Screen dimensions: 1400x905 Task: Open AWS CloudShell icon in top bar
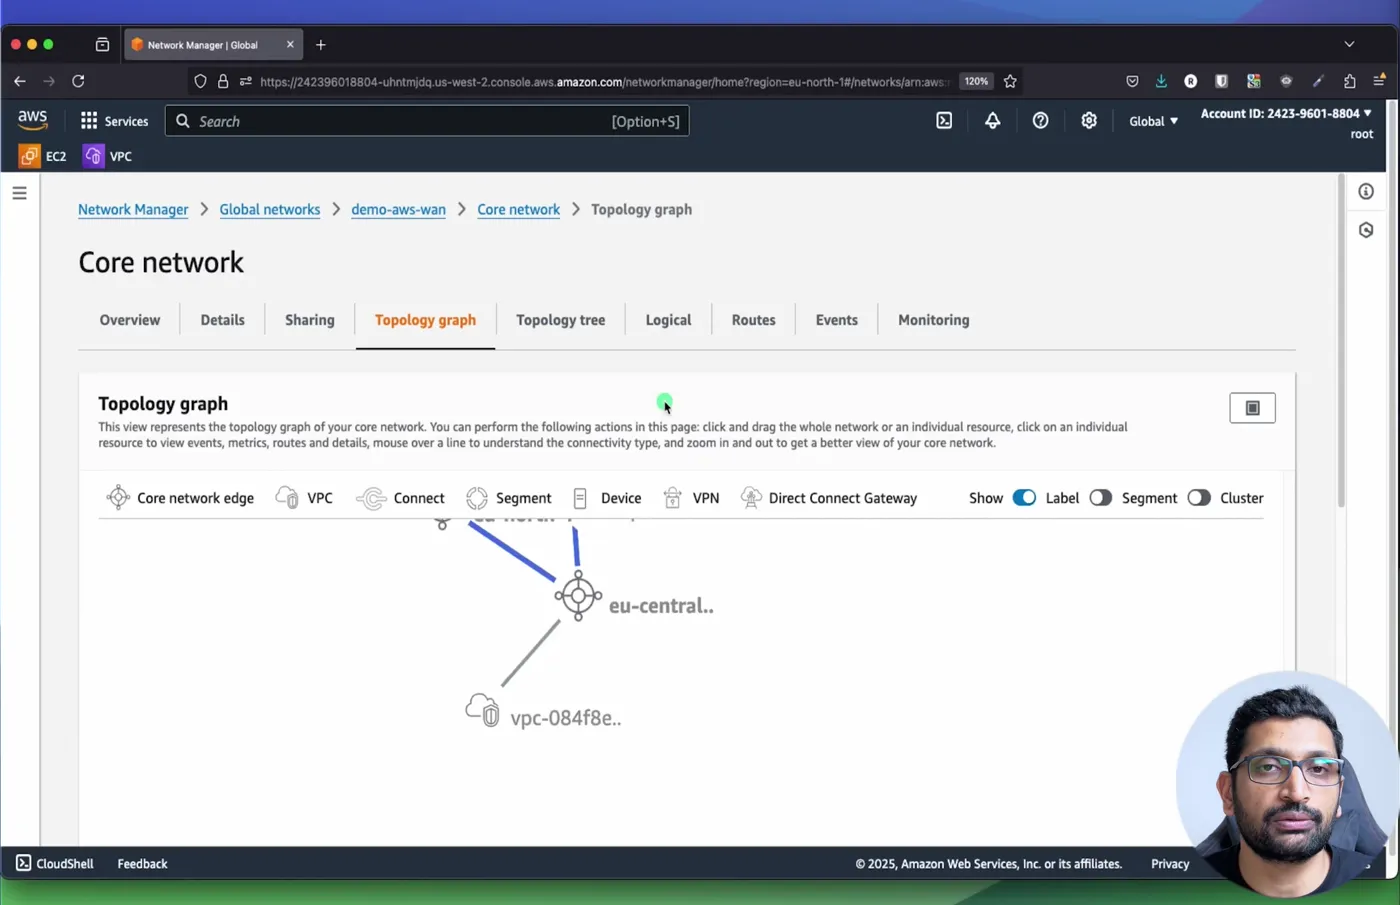tap(944, 120)
